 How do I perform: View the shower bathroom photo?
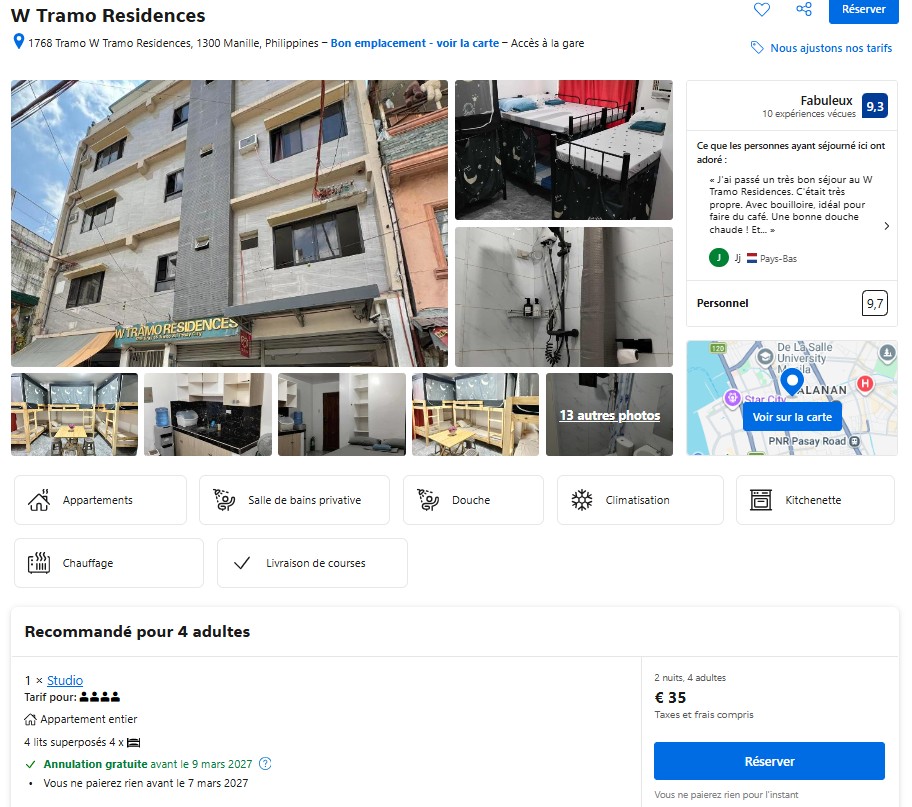point(564,297)
